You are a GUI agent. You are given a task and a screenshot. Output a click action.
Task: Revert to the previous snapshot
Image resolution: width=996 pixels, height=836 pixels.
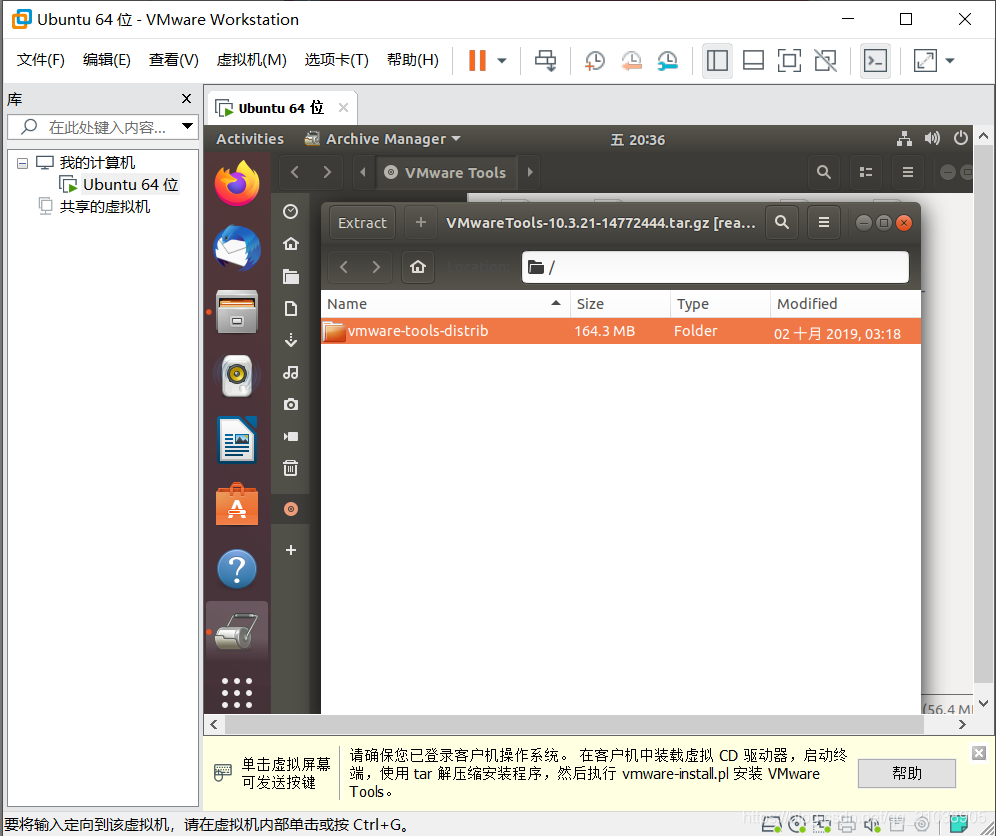(x=631, y=61)
